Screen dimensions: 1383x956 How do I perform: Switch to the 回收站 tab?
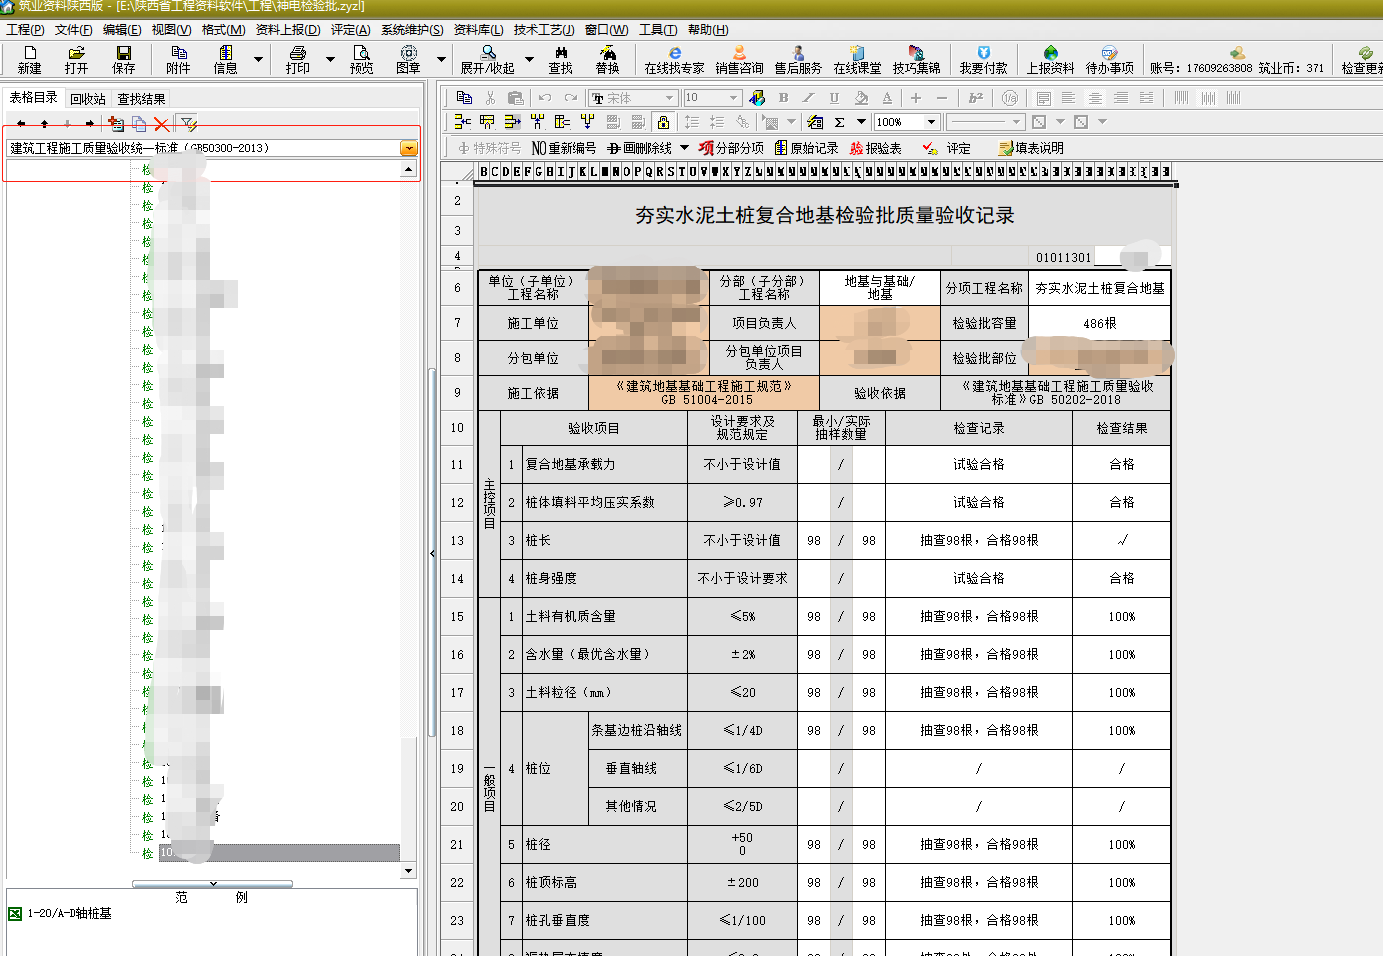click(x=88, y=99)
